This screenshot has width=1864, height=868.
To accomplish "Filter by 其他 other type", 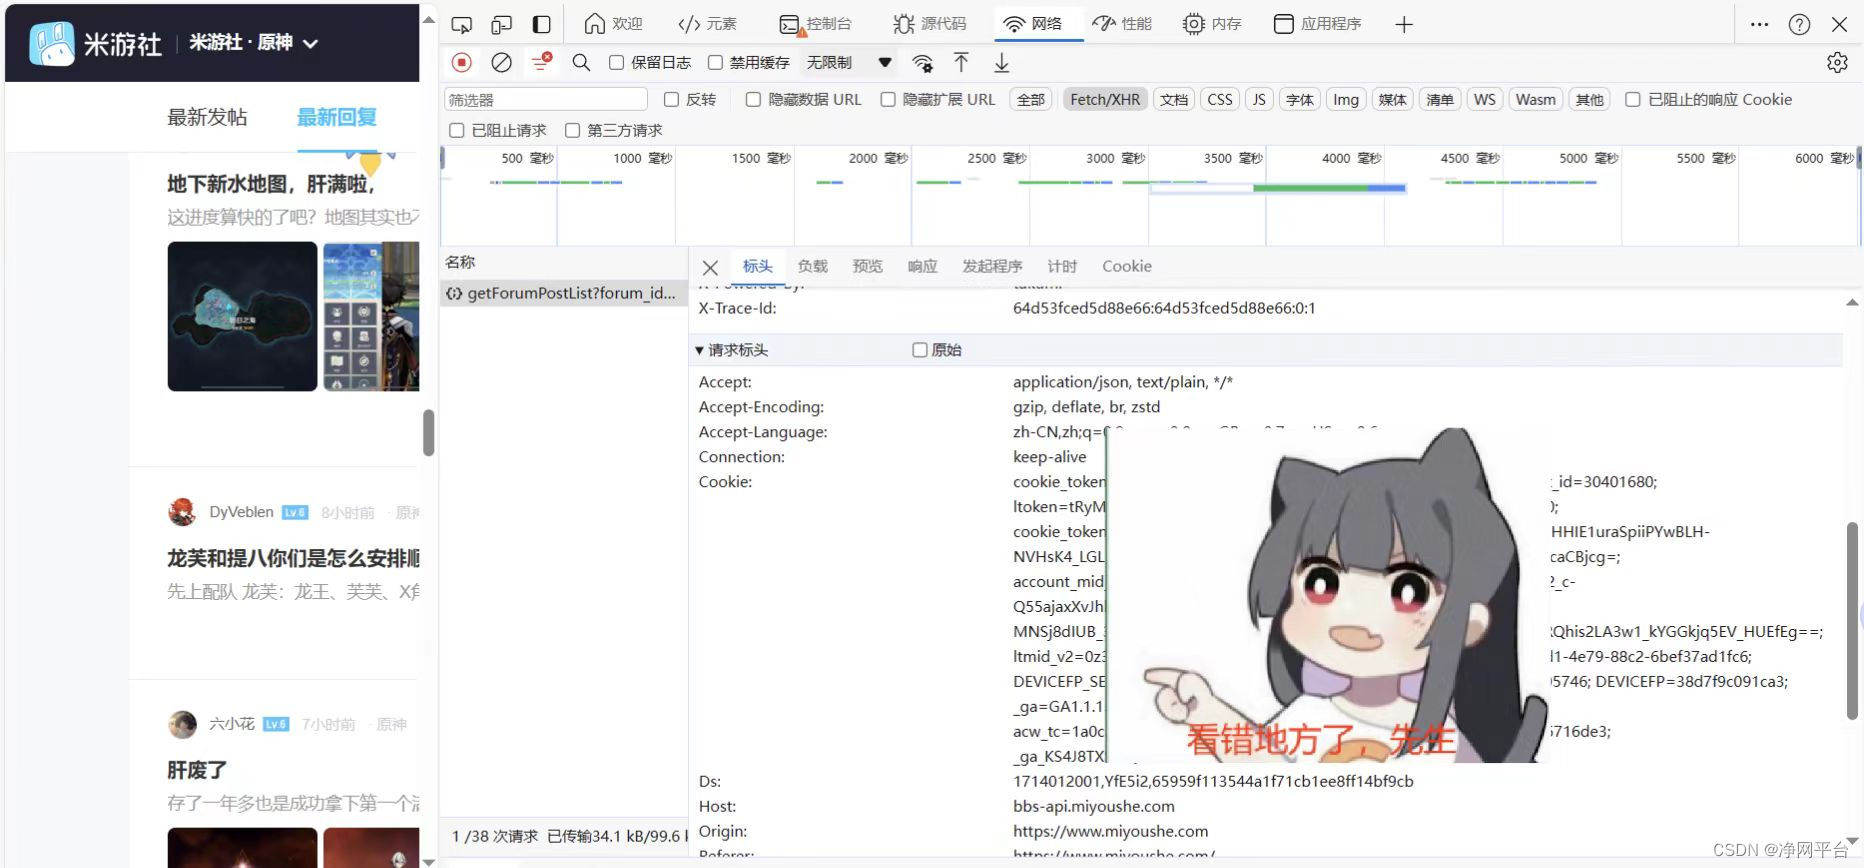I will [x=1590, y=100].
